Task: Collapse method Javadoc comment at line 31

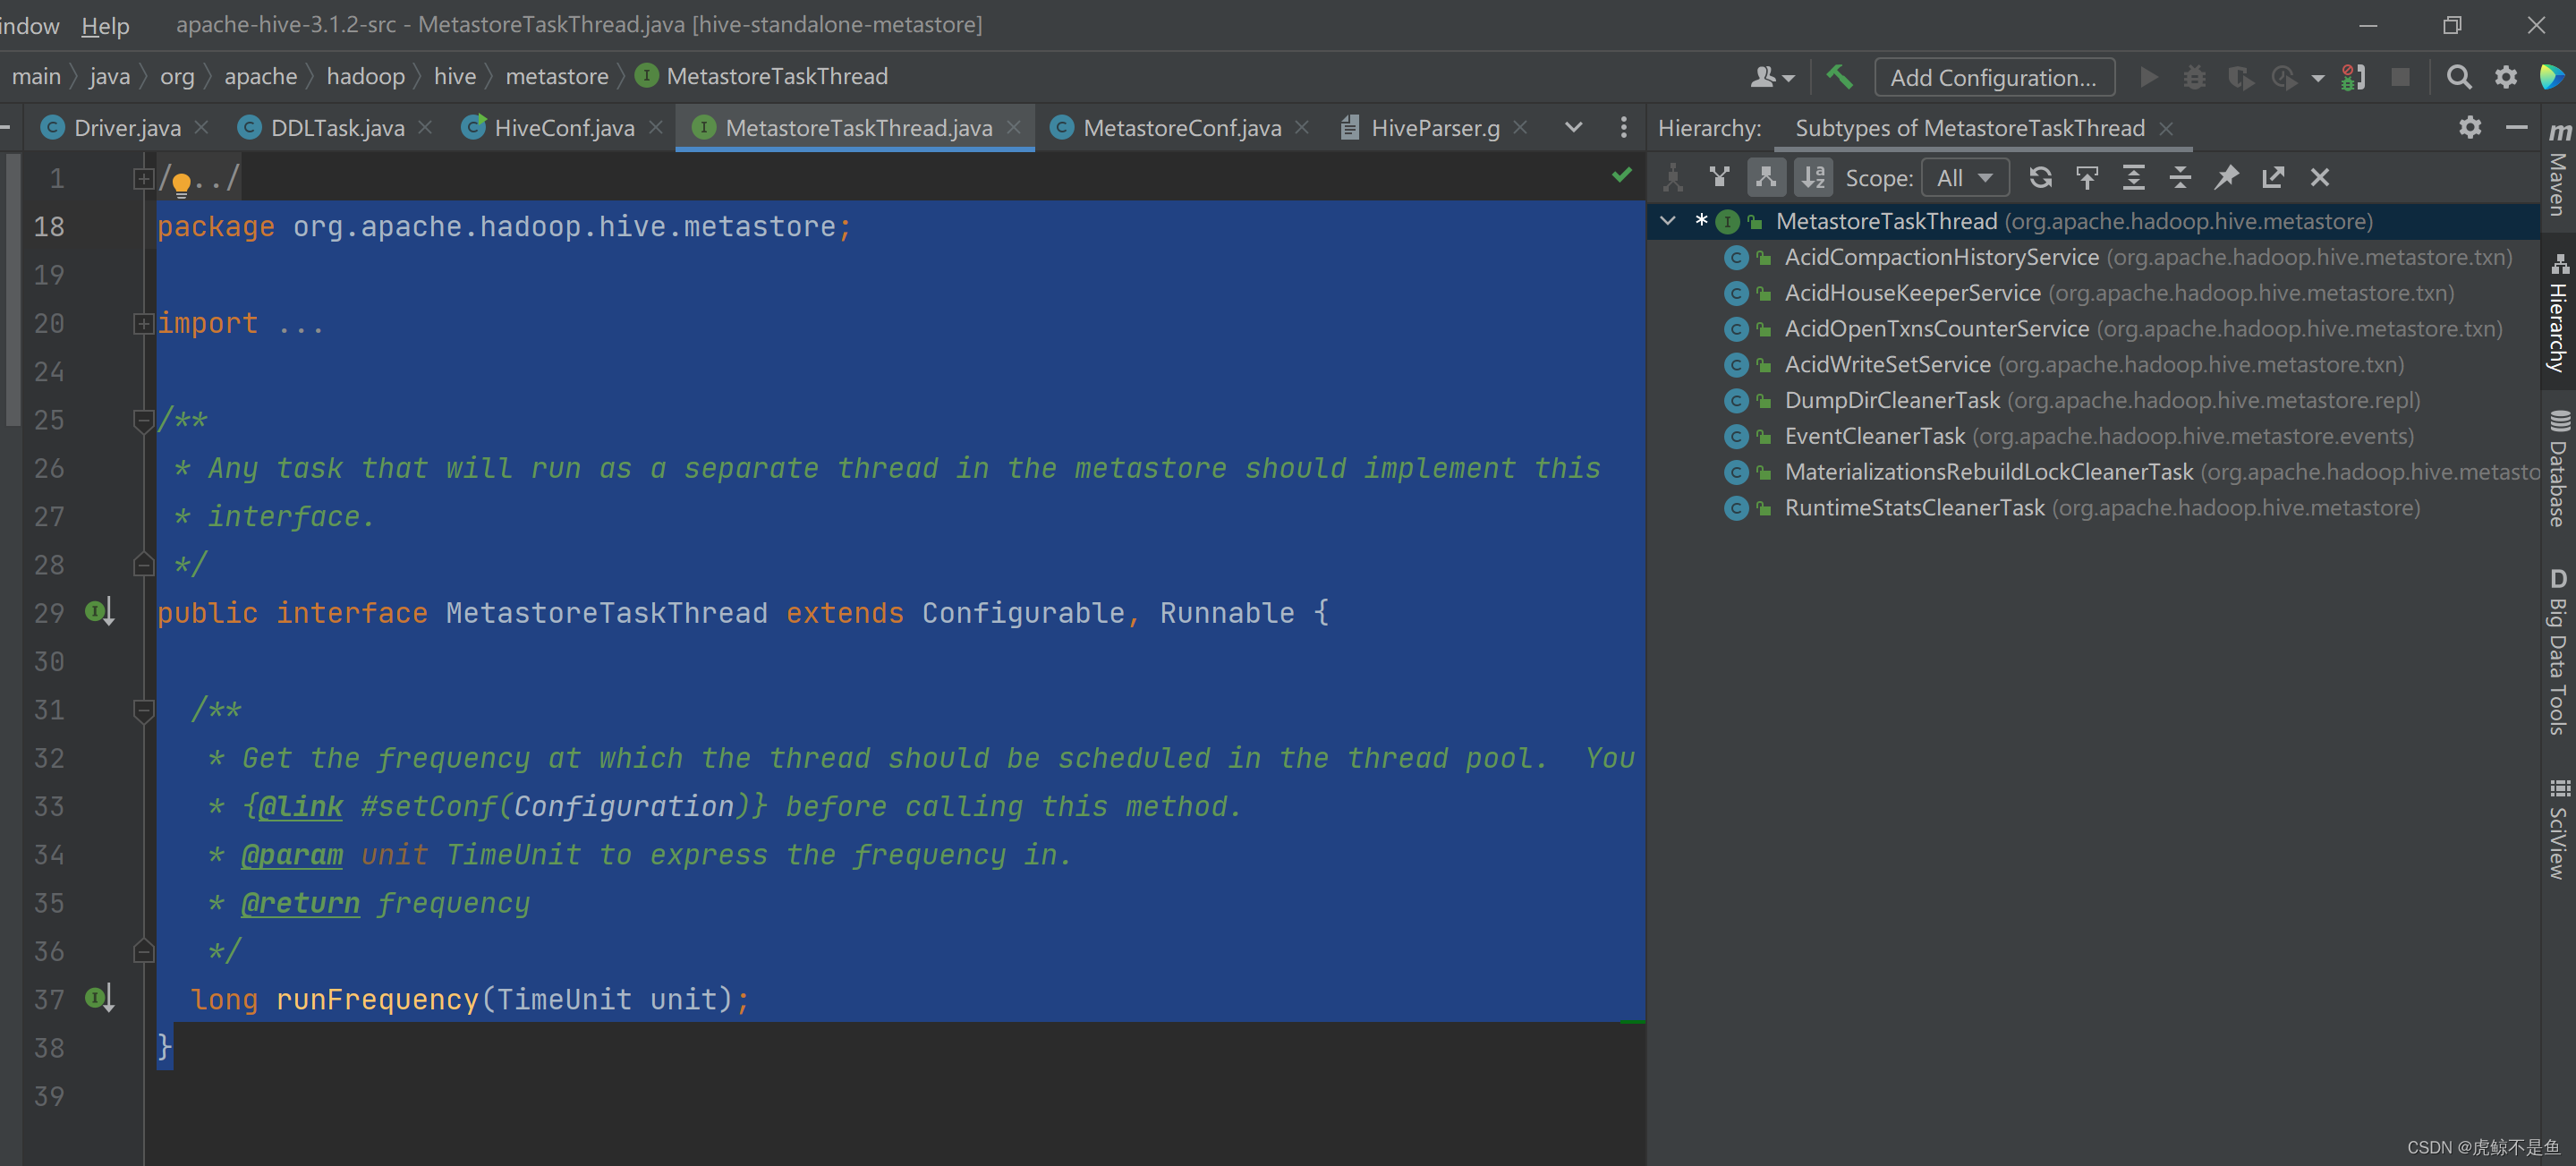Action: [x=143, y=710]
